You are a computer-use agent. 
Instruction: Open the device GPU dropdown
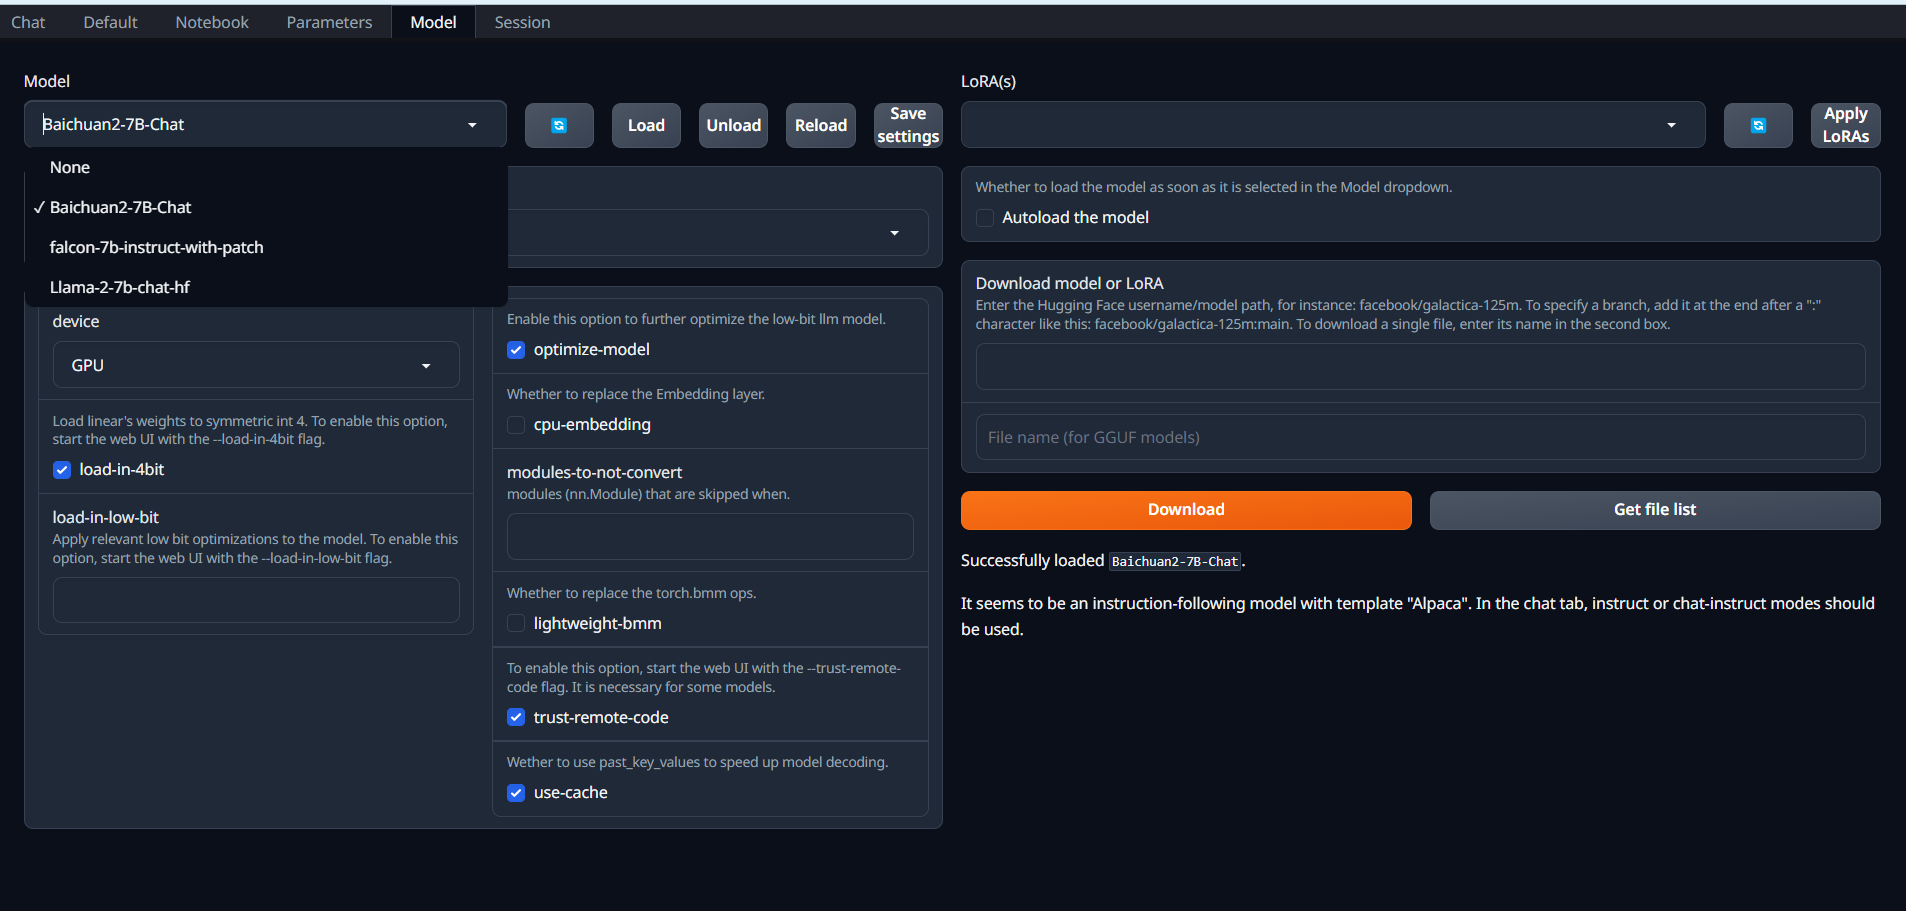[256, 366]
